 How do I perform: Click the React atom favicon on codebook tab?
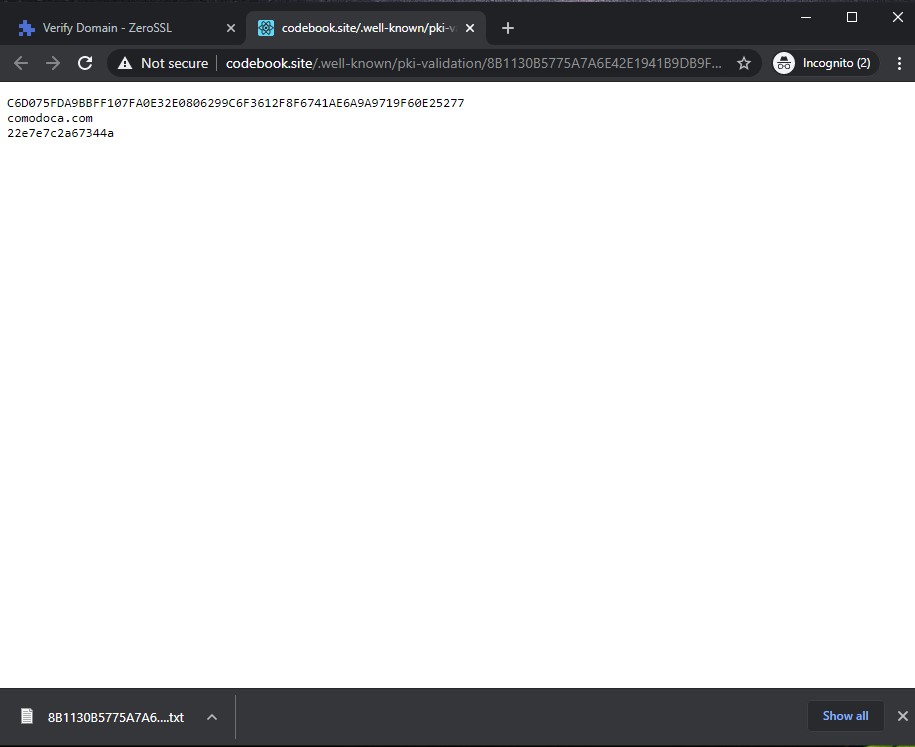pyautogui.click(x=266, y=28)
